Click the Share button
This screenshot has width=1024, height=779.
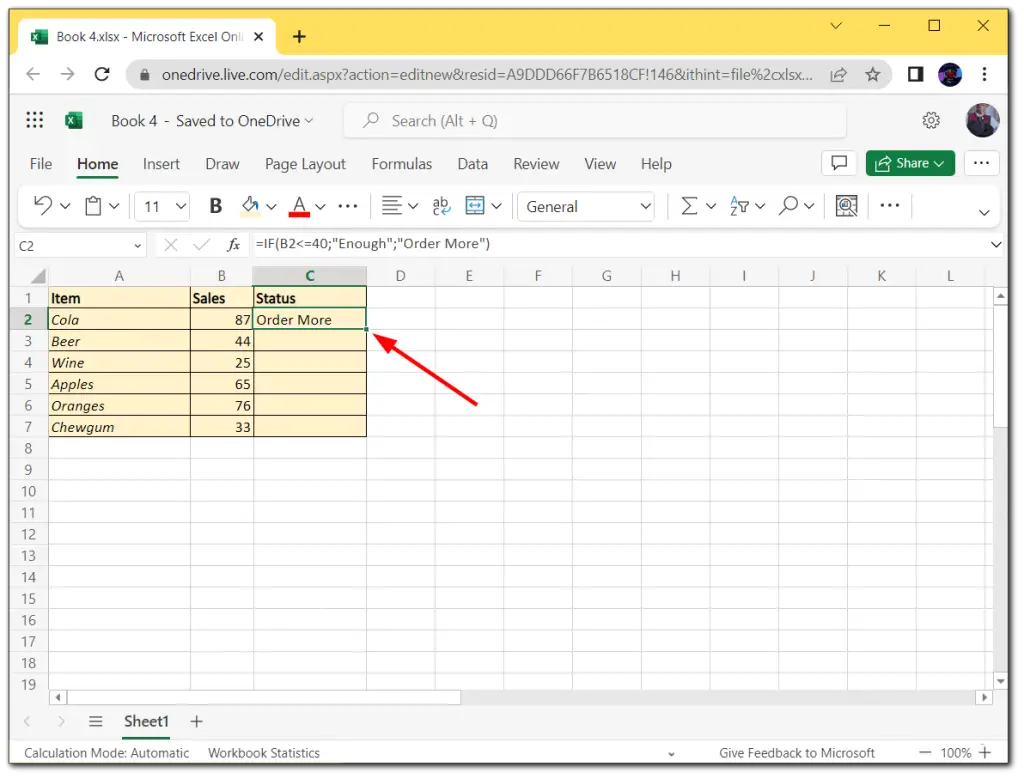[x=909, y=162]
